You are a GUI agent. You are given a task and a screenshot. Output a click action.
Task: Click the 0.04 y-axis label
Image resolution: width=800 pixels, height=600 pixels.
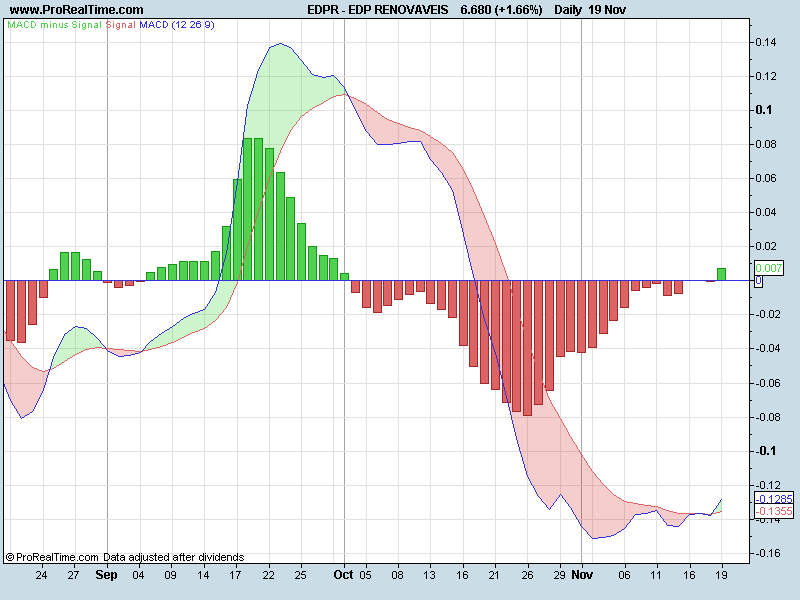click(766, 212)
